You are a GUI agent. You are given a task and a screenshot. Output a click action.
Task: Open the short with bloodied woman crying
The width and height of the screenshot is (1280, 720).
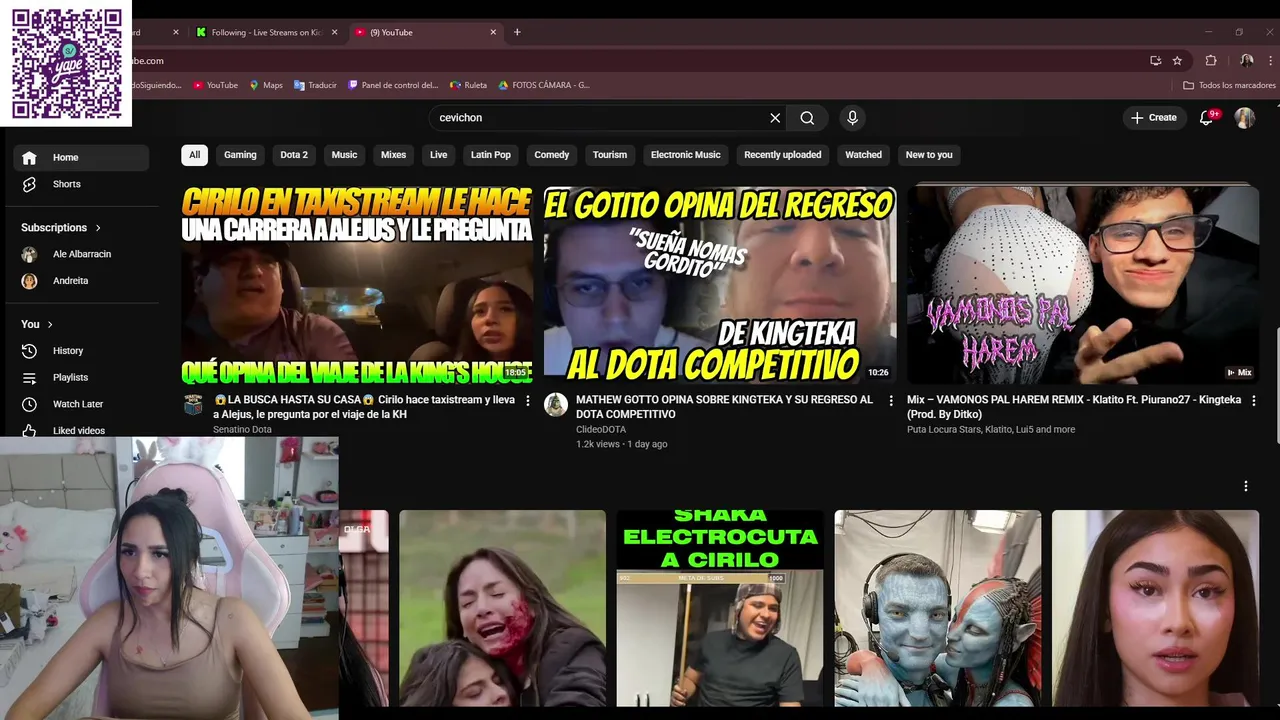[502, 608]
